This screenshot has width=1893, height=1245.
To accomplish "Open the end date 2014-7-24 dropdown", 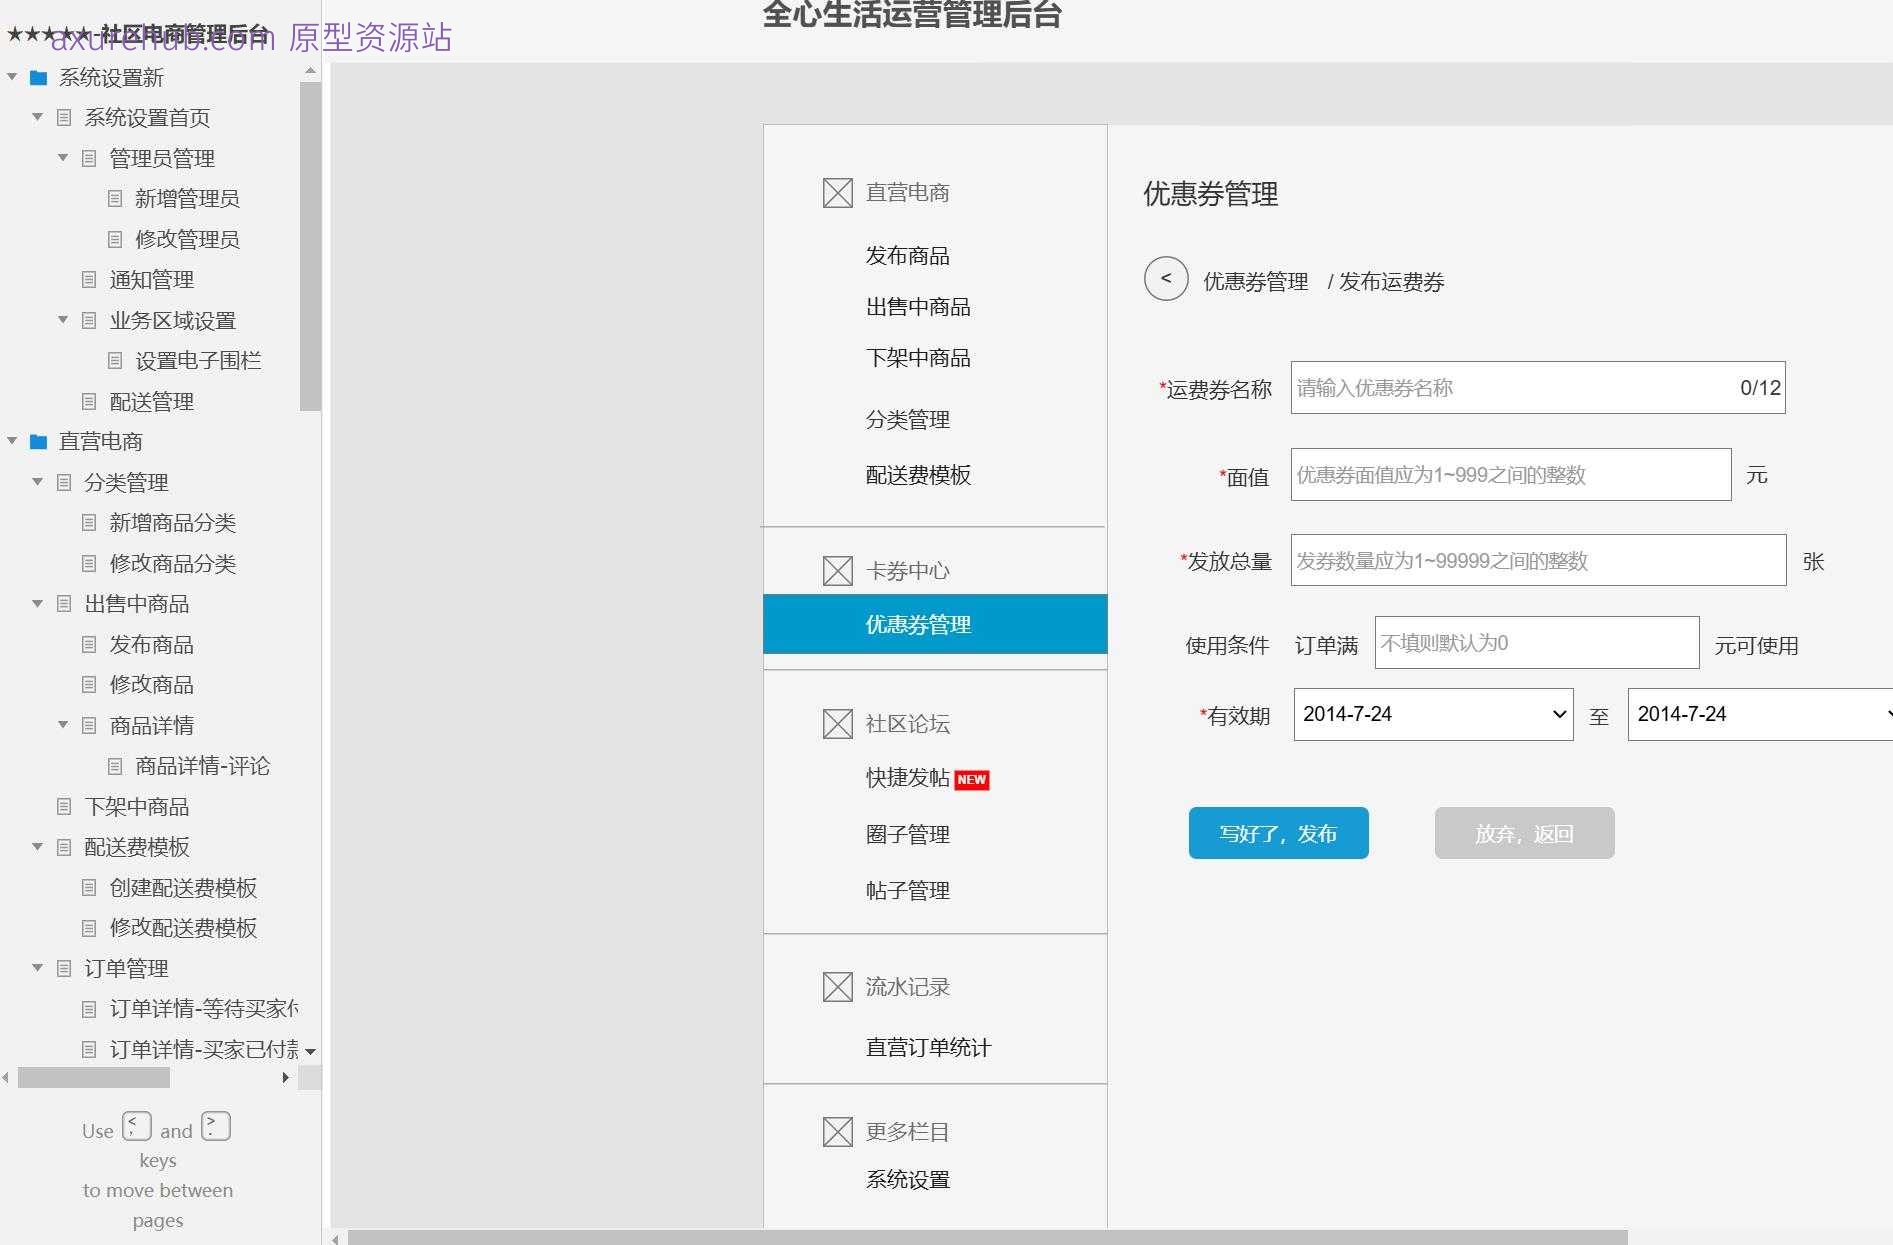I will point(1760,714).
